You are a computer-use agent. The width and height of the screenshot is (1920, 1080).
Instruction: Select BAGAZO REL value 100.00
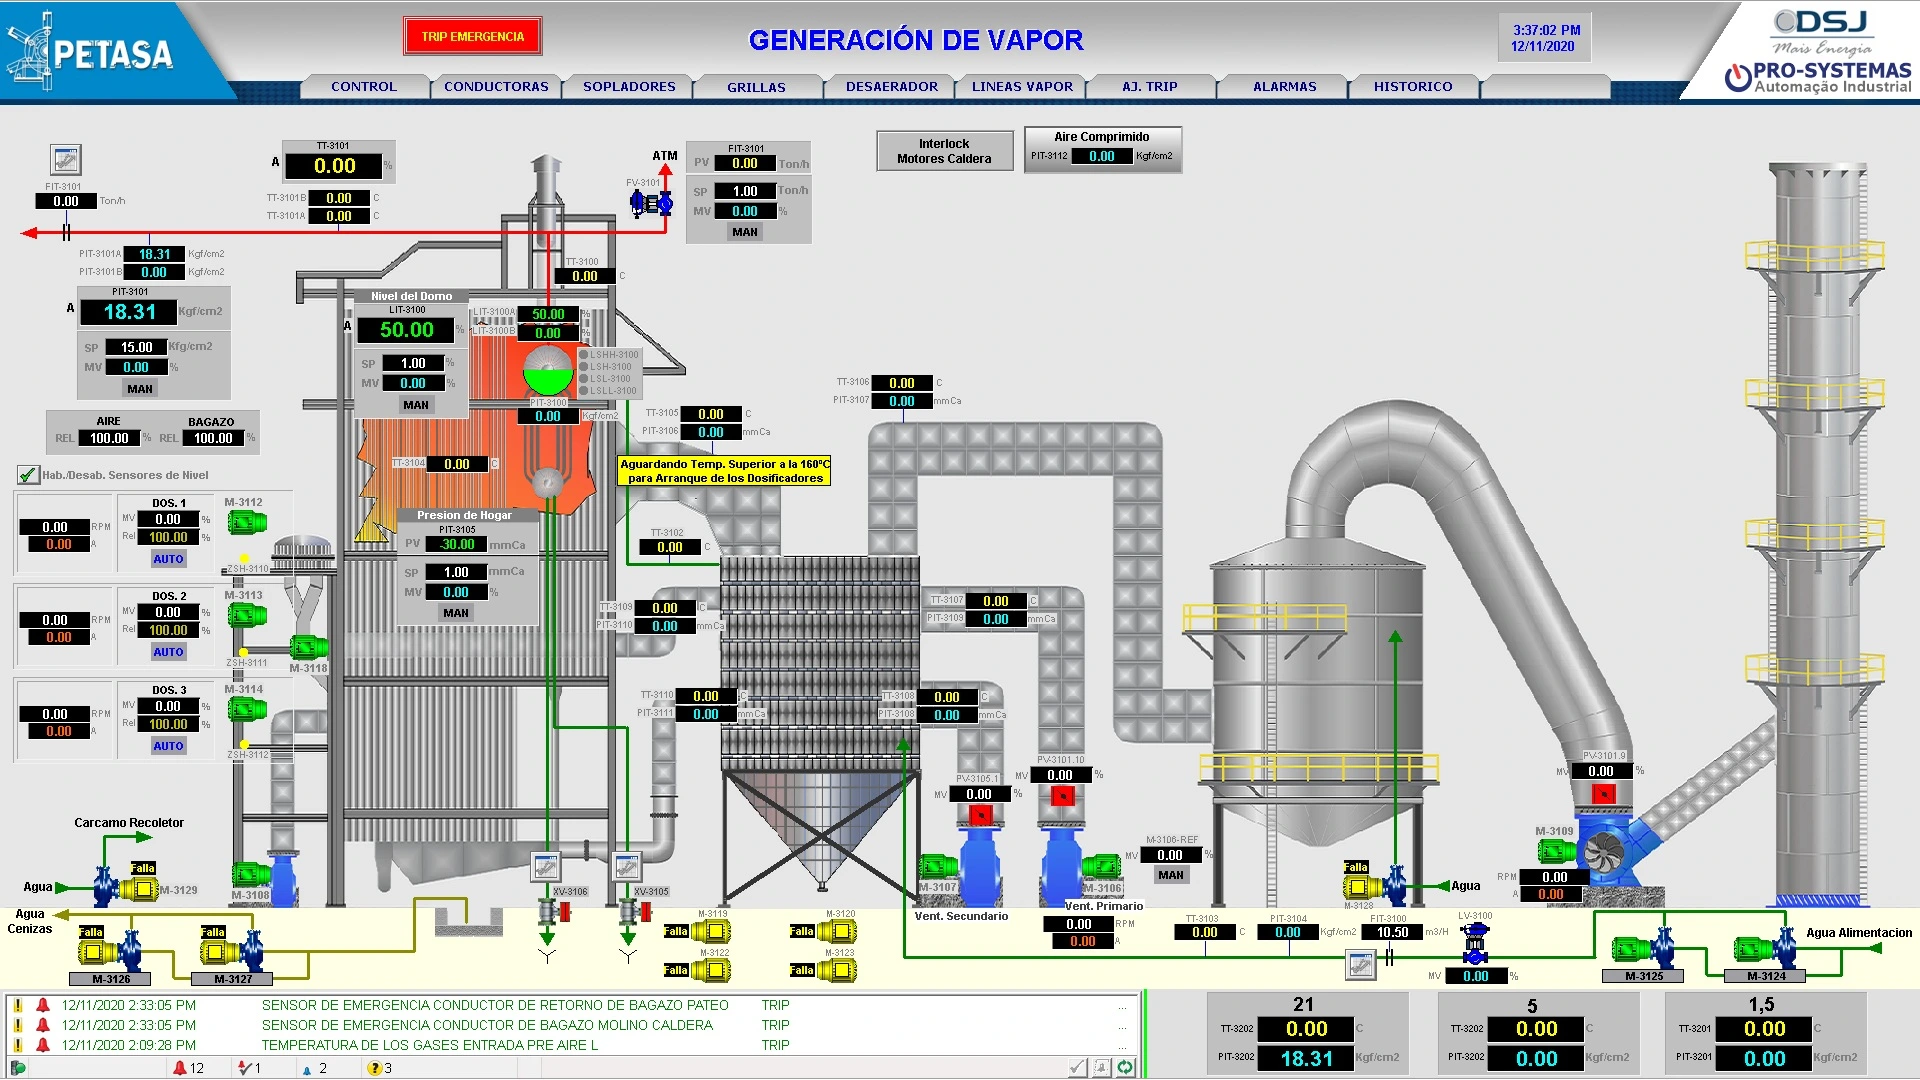tap(213, 438)
